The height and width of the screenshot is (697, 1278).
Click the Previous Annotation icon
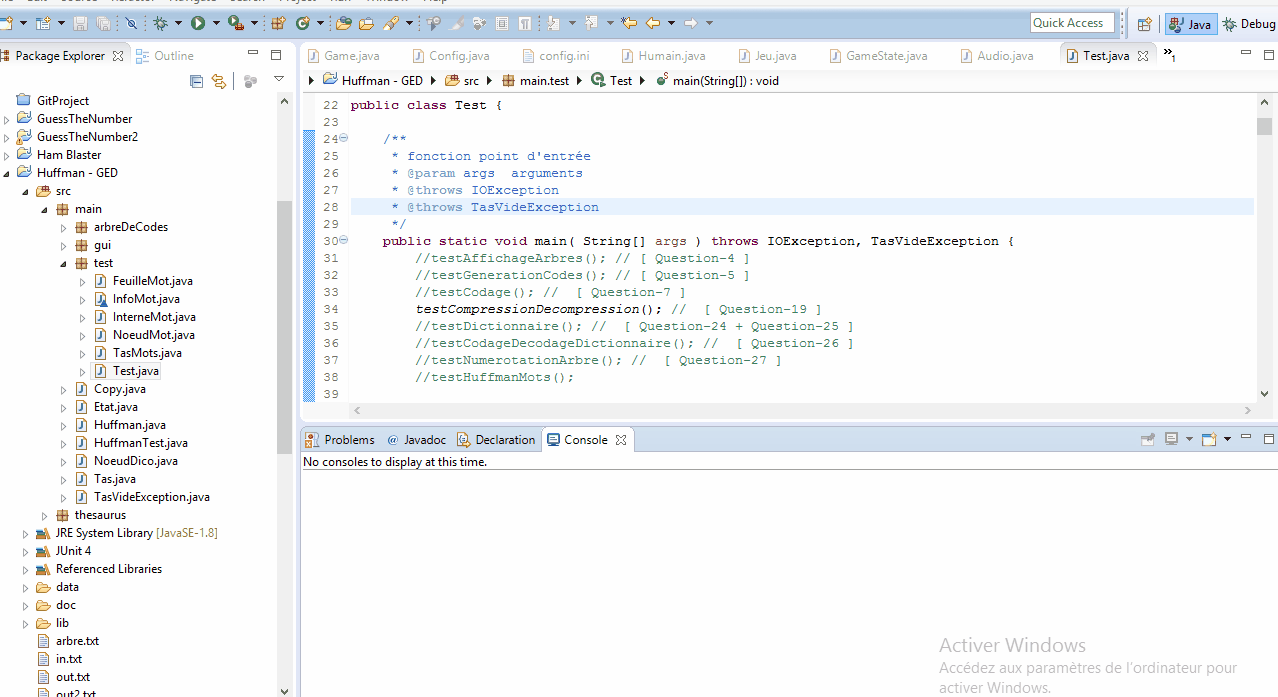click(590, 22)
